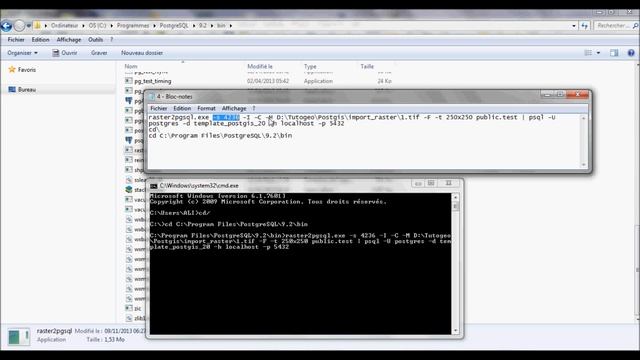Click Graver in Explorer toolbar
The image size is (640, 360).
click(99, 53)
